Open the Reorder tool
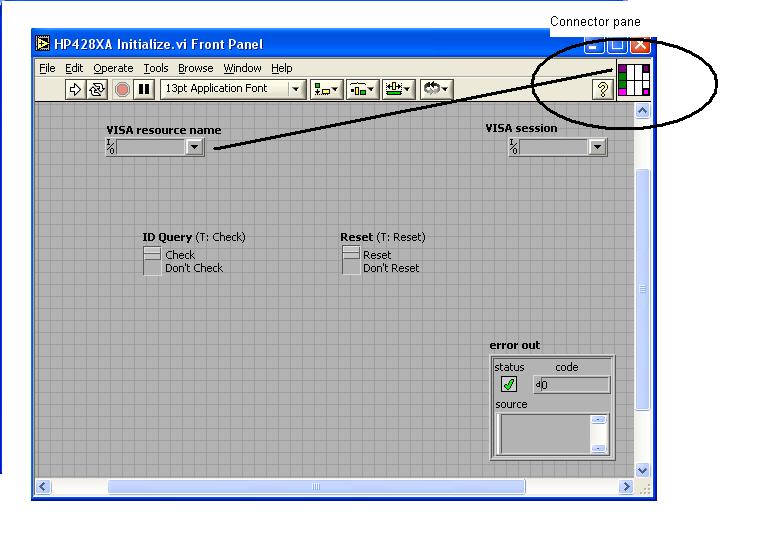This screenshot has width=779, height=559. pyautogui.click(x=435, y=89)
